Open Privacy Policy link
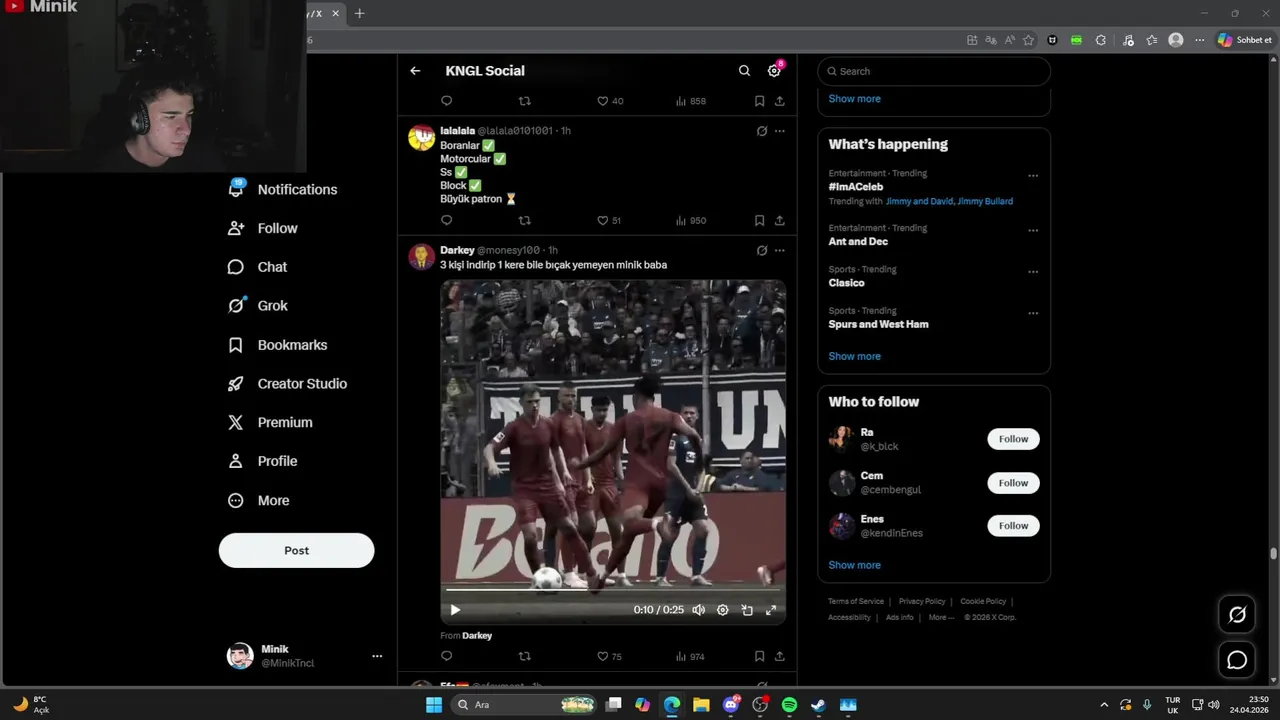 pos(922,601)
